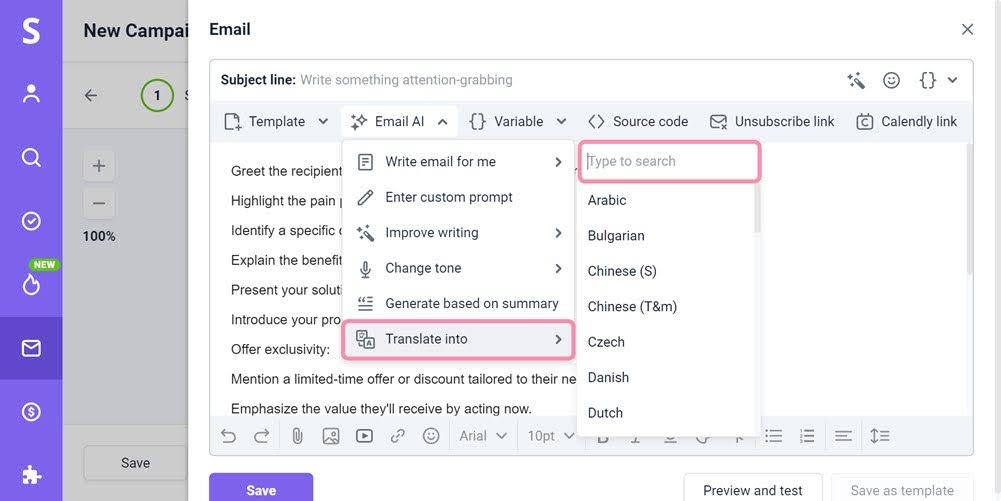Insert an Unsubscribe link

(x=772, y=121)
